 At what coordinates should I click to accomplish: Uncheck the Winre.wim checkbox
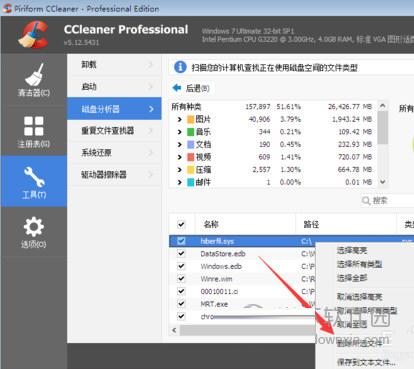[181, 279]
